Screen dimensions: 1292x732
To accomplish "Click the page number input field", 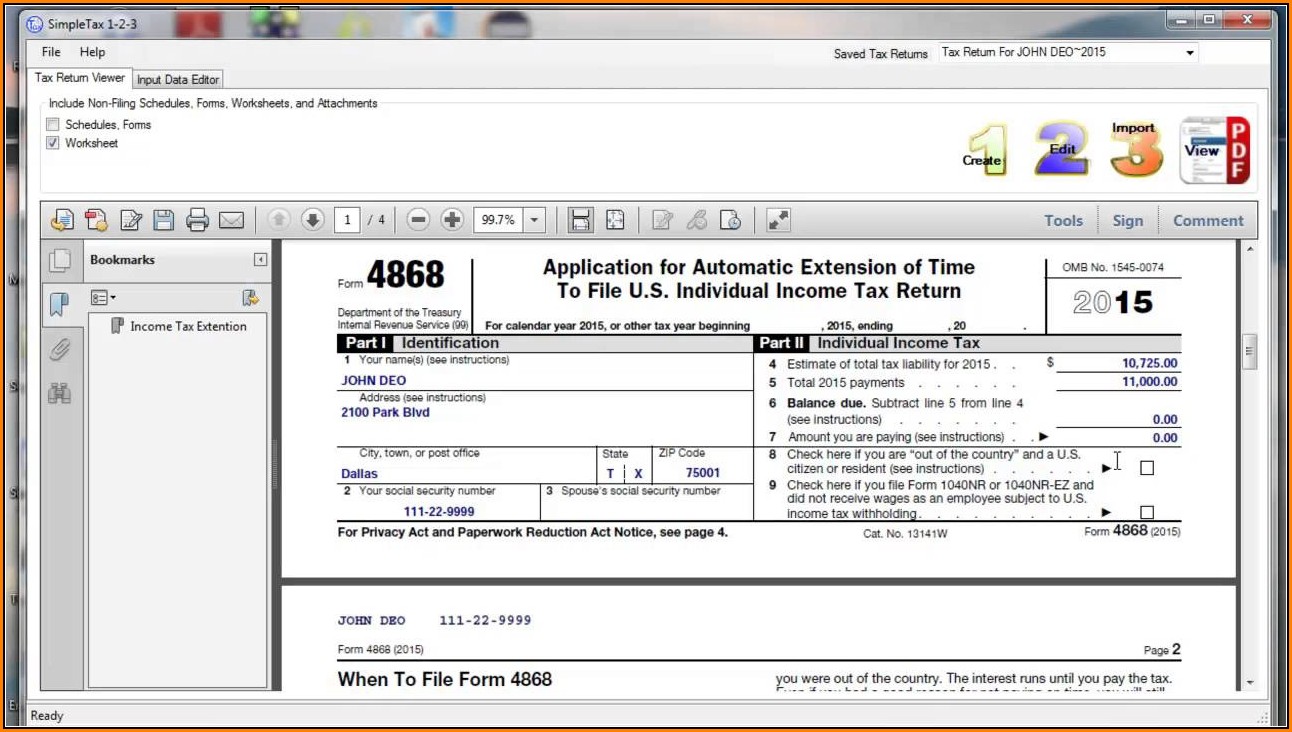I will 346,220.
